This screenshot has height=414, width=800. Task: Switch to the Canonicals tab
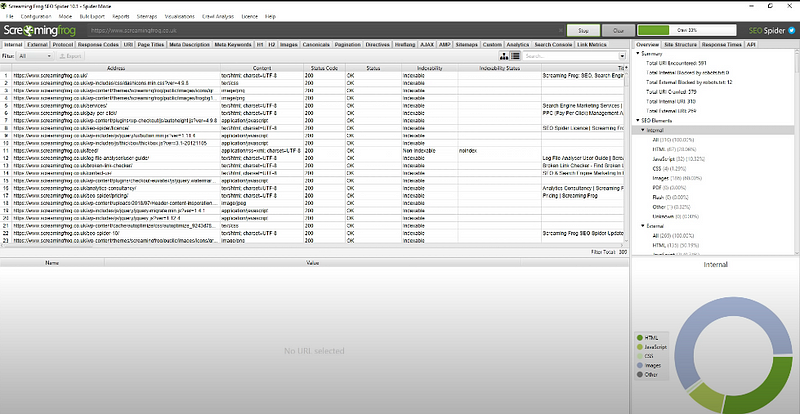point(316,45)
